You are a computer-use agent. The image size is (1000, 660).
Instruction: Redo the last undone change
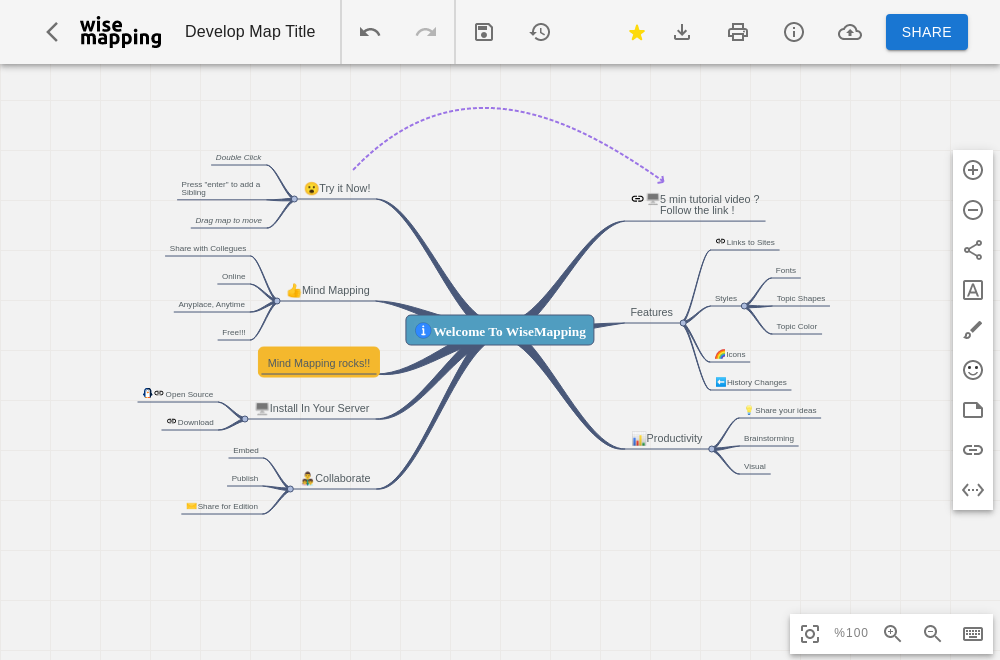click(426, 32)
